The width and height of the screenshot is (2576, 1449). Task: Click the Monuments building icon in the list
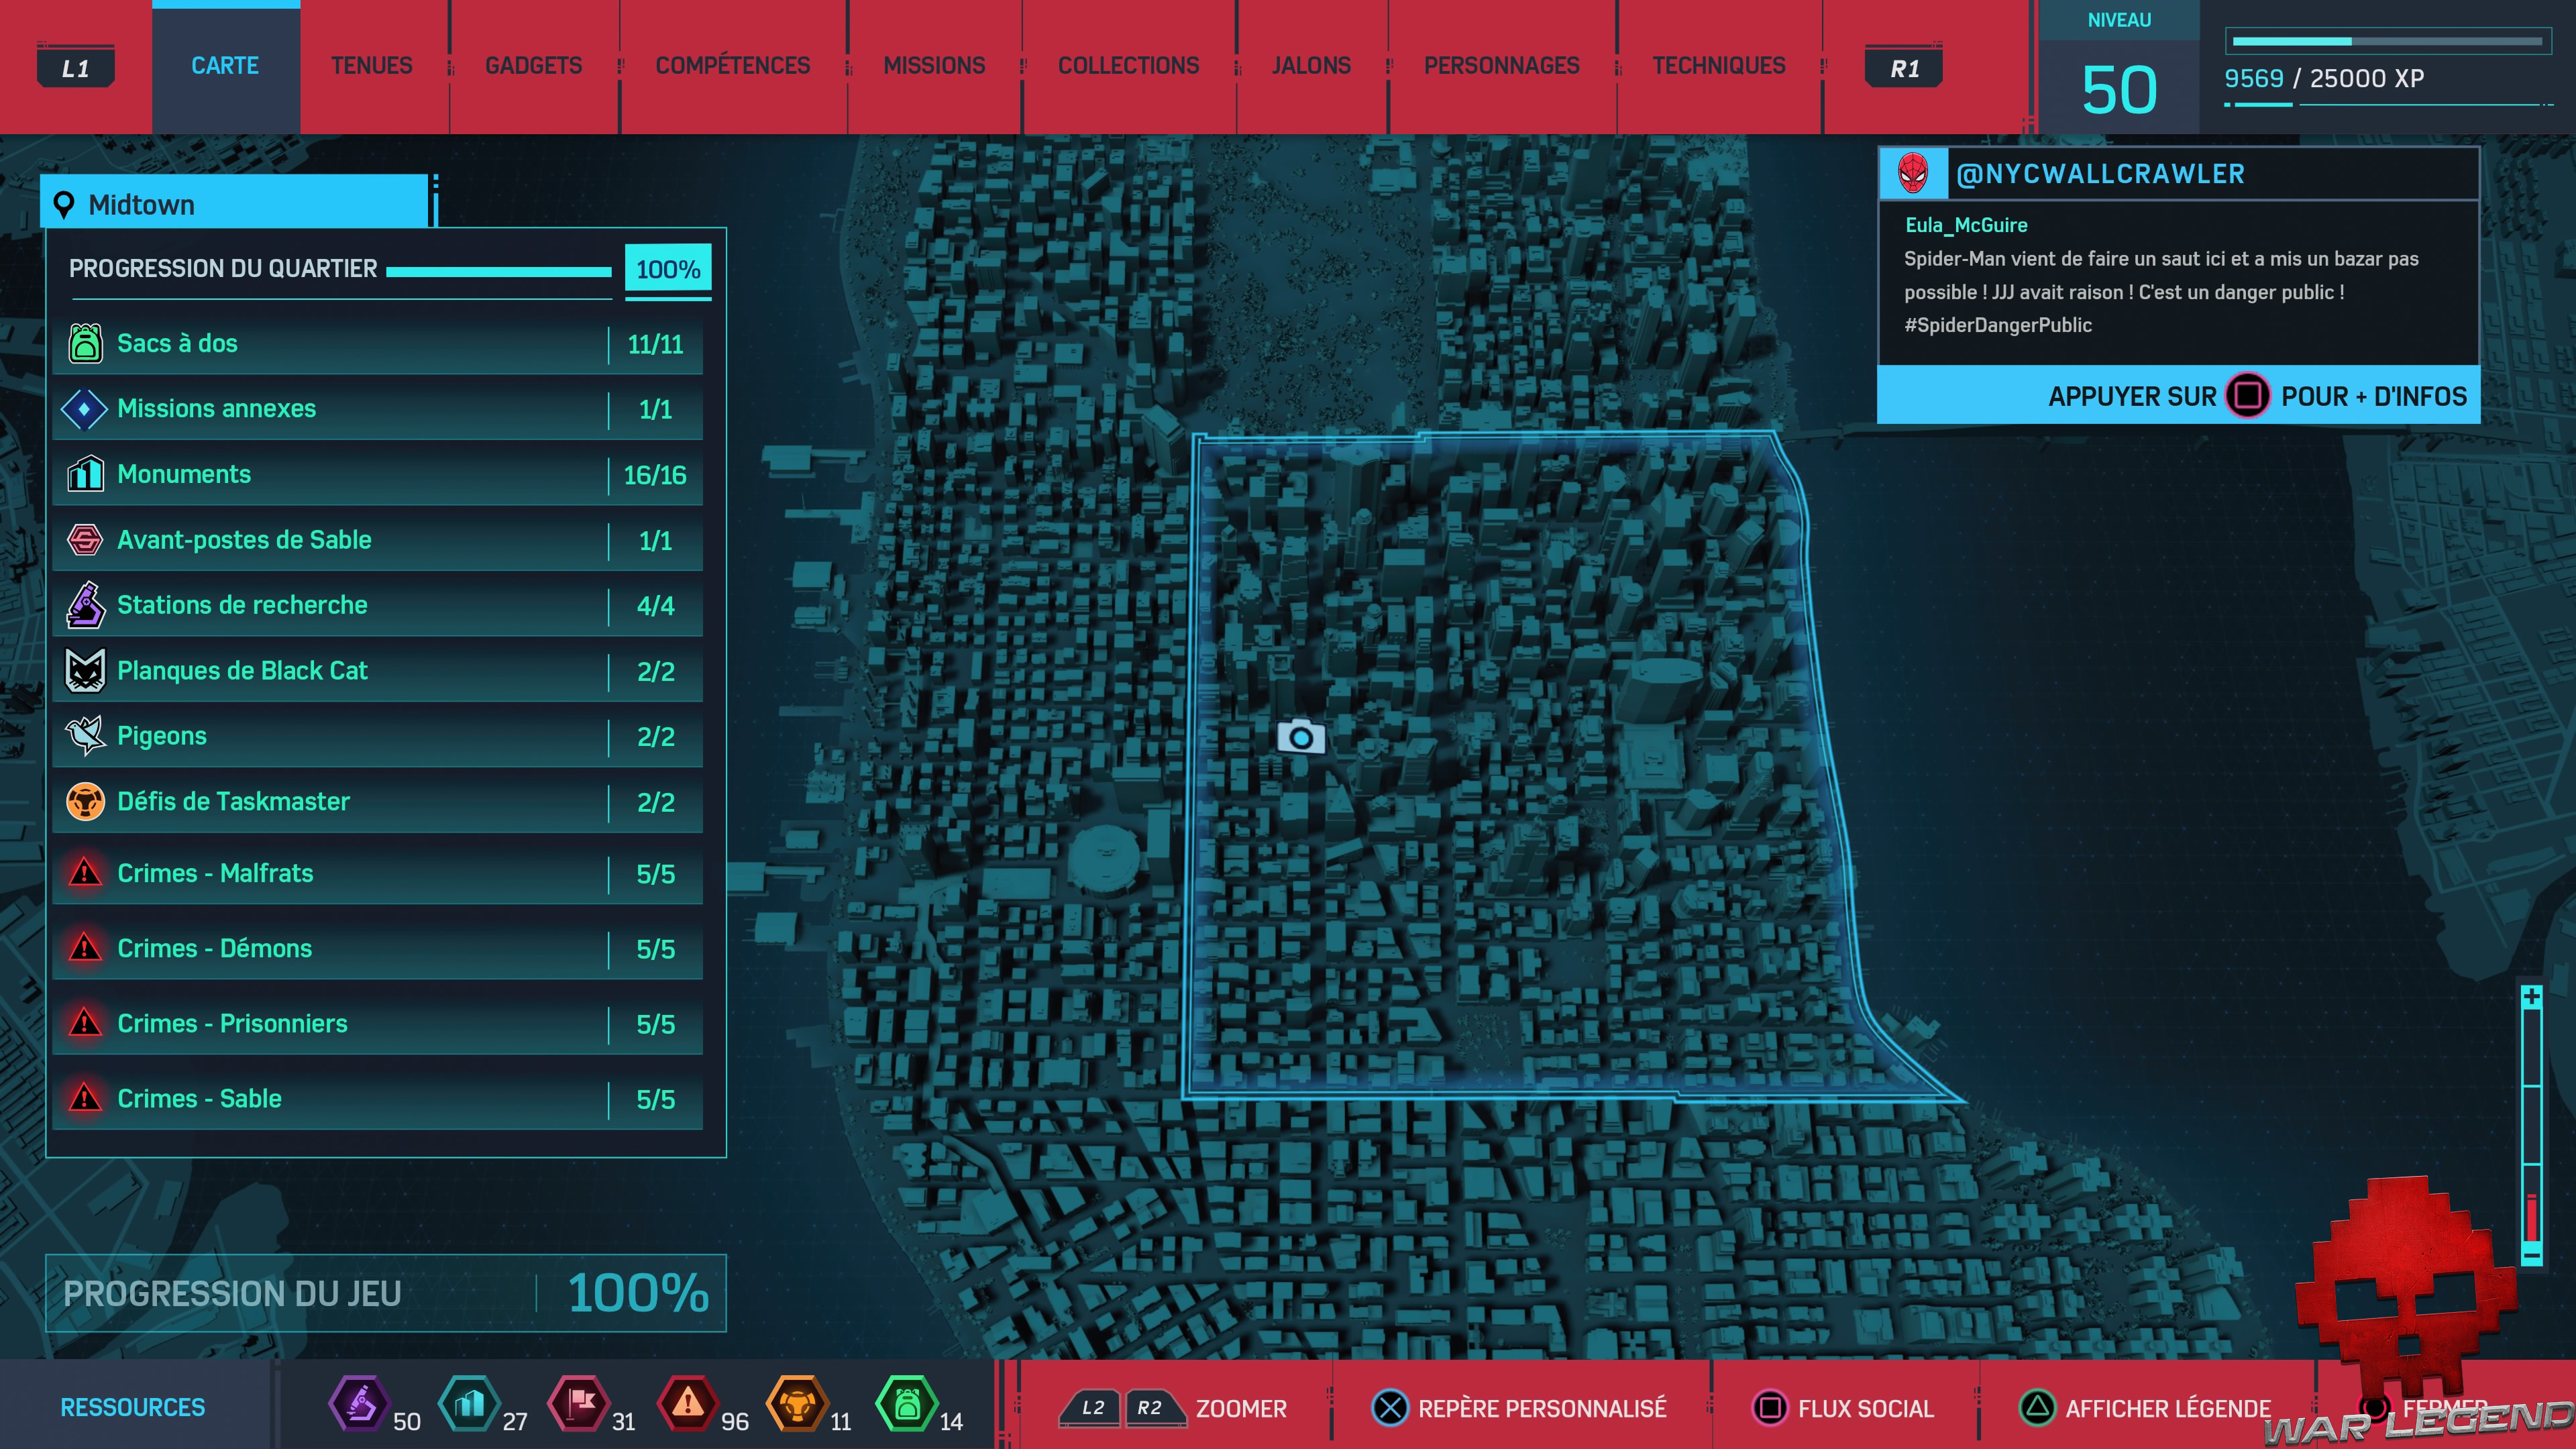(x=85, y=474)
